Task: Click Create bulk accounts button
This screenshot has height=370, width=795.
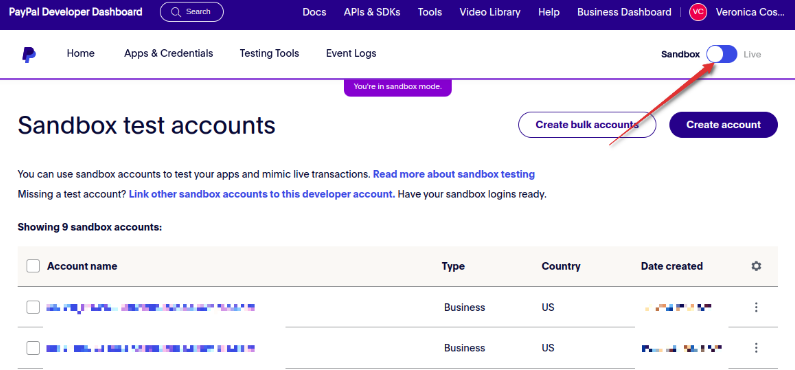Action: (587, 125)
